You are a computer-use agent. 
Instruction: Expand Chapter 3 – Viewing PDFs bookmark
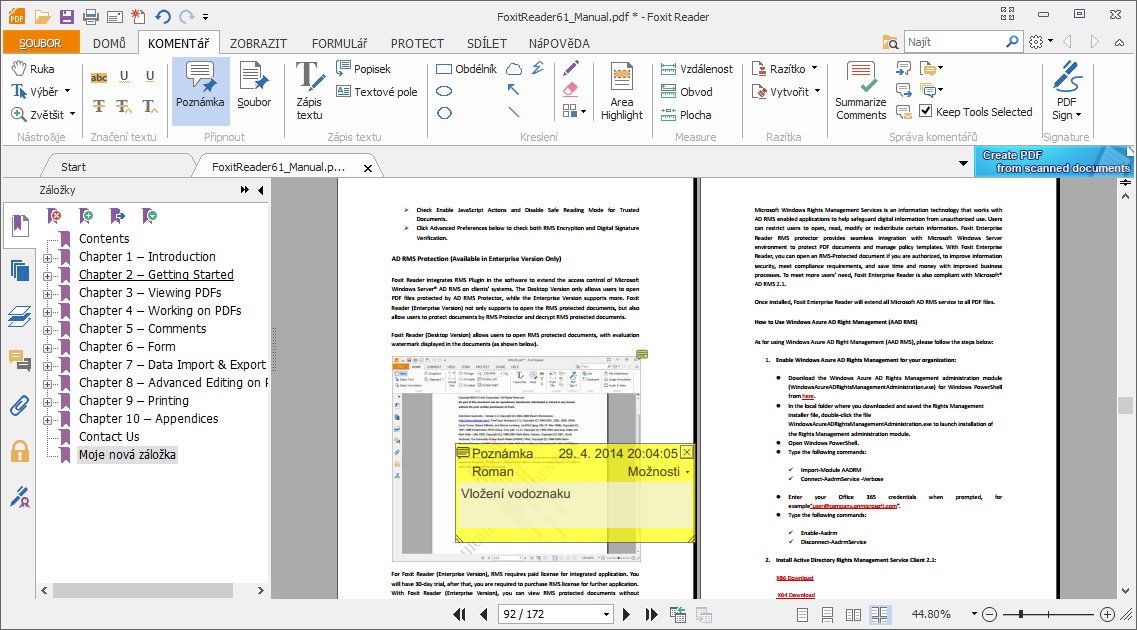click(x=47, y=294)
